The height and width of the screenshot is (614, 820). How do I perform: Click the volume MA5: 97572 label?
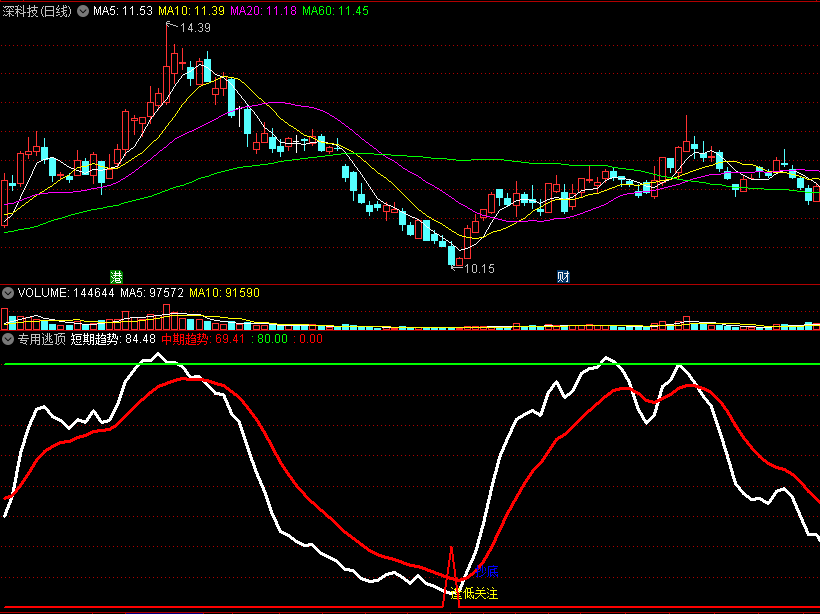(152, 293)
